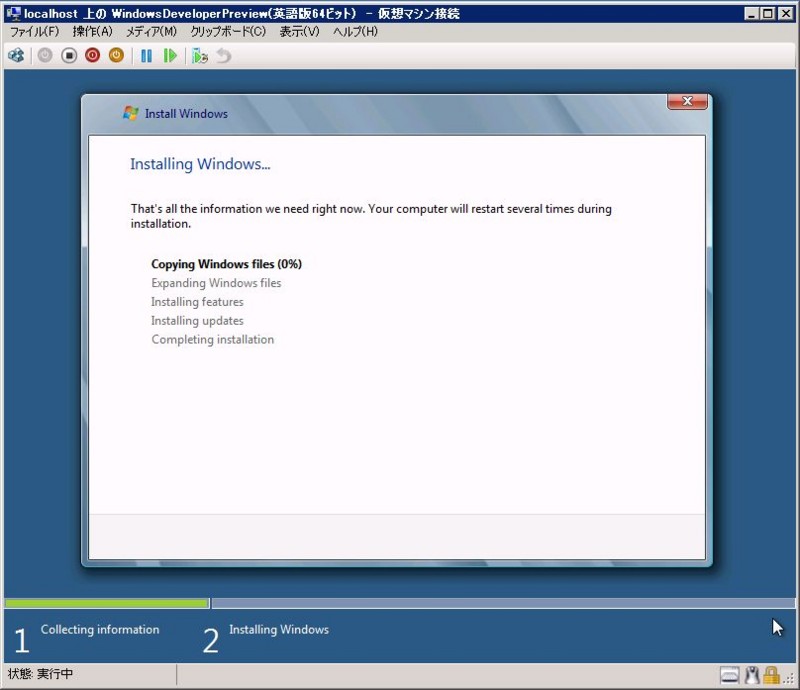This screenshot has width=800, height=690.
Task: Click the 'Expanding Windows files' step
Action: 216,283
